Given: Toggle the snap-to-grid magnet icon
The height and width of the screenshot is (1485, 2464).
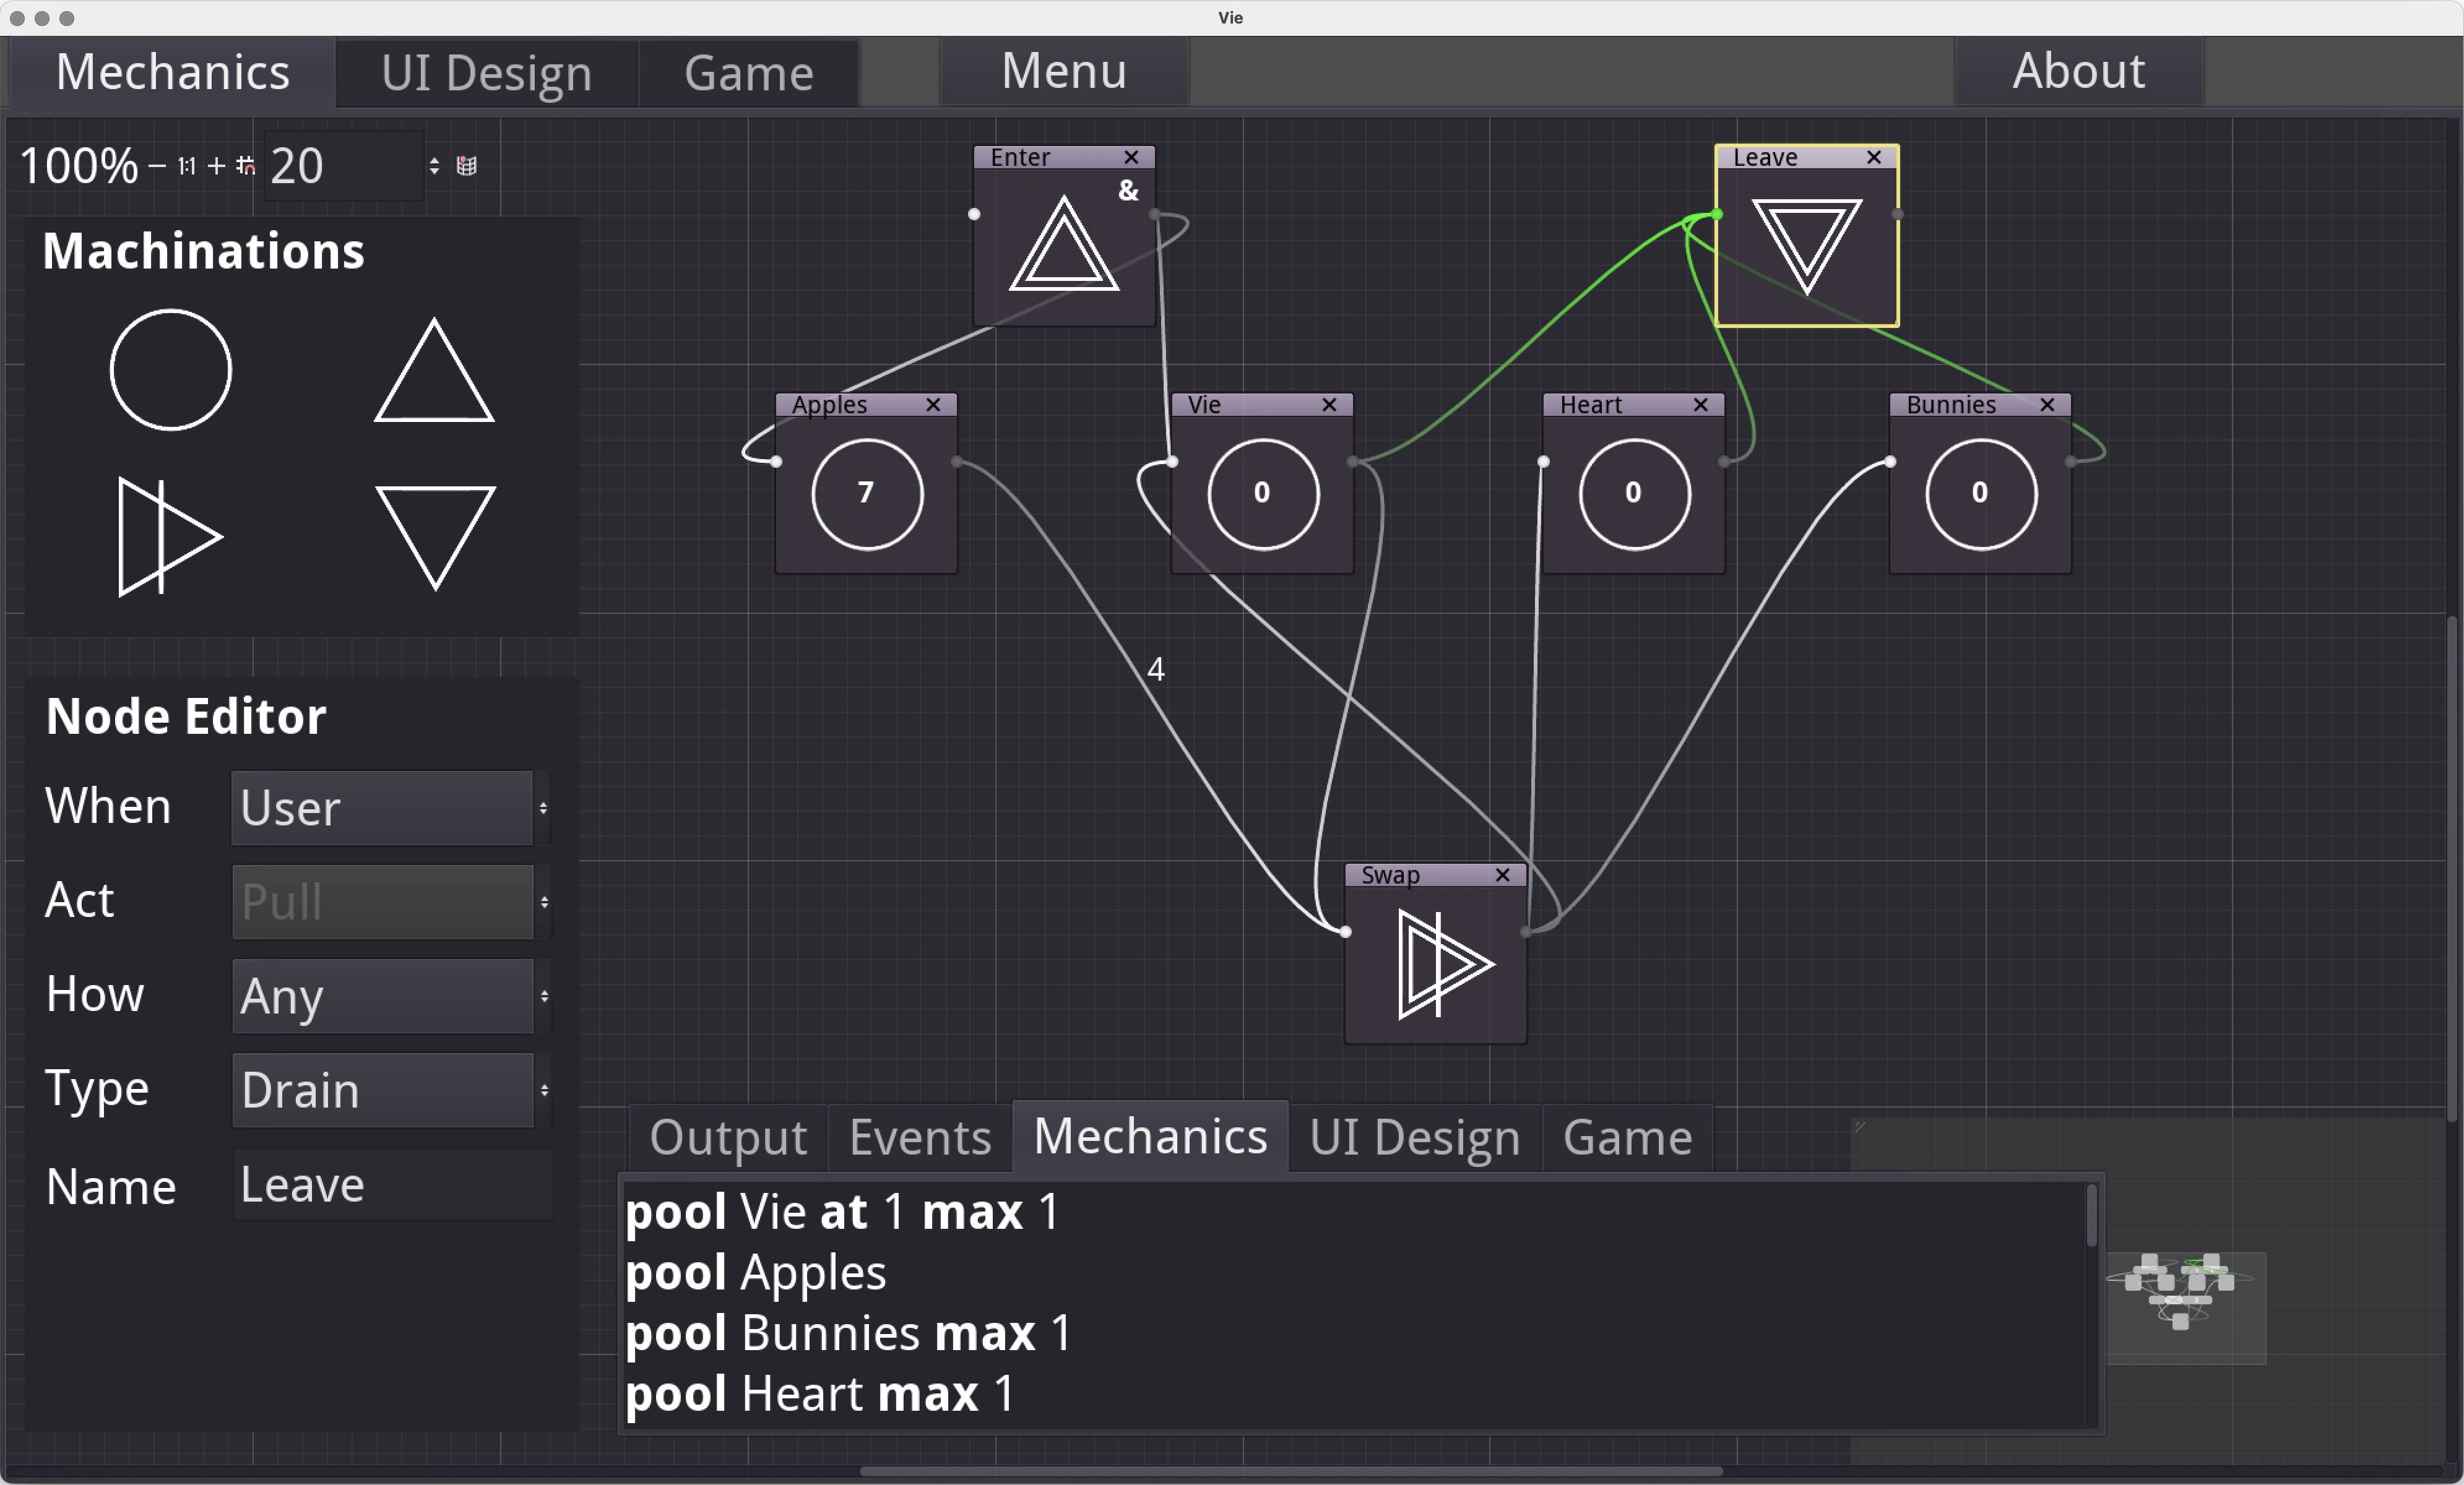Looking at the screenshot, I should 245,166.
